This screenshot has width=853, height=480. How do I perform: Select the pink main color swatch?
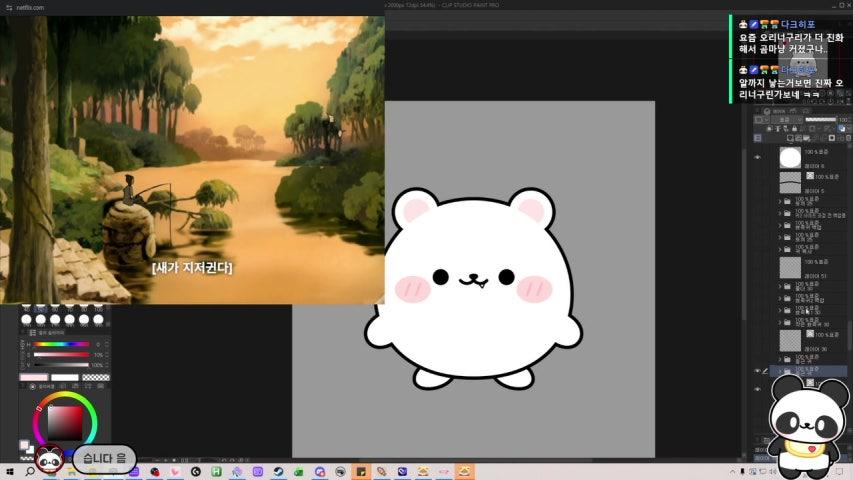click(x=34, y=377)
